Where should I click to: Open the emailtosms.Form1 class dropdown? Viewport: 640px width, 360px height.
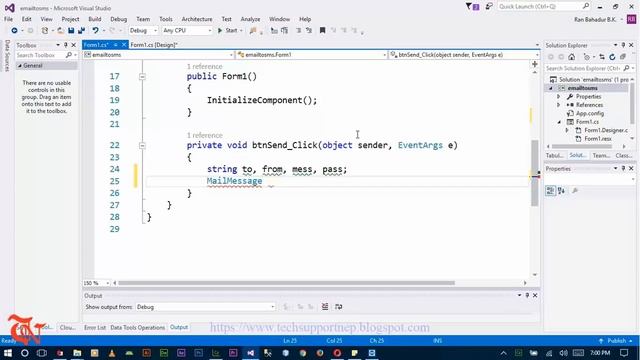point(311,55)
